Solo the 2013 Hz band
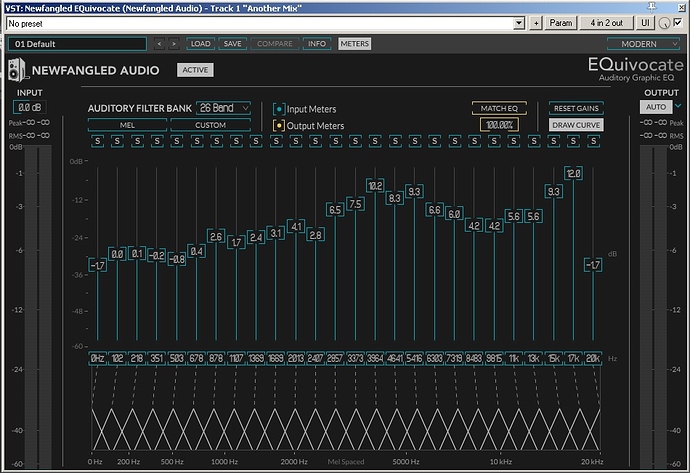The height and width of the screenshot is (473, 690). click(296, 141)
